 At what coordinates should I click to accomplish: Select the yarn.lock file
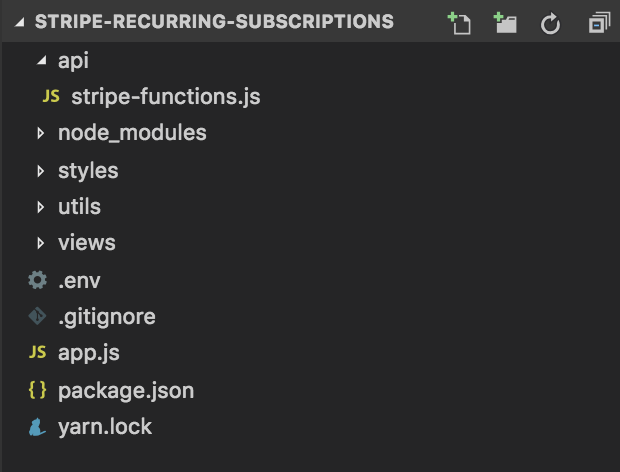coord(105,427)
